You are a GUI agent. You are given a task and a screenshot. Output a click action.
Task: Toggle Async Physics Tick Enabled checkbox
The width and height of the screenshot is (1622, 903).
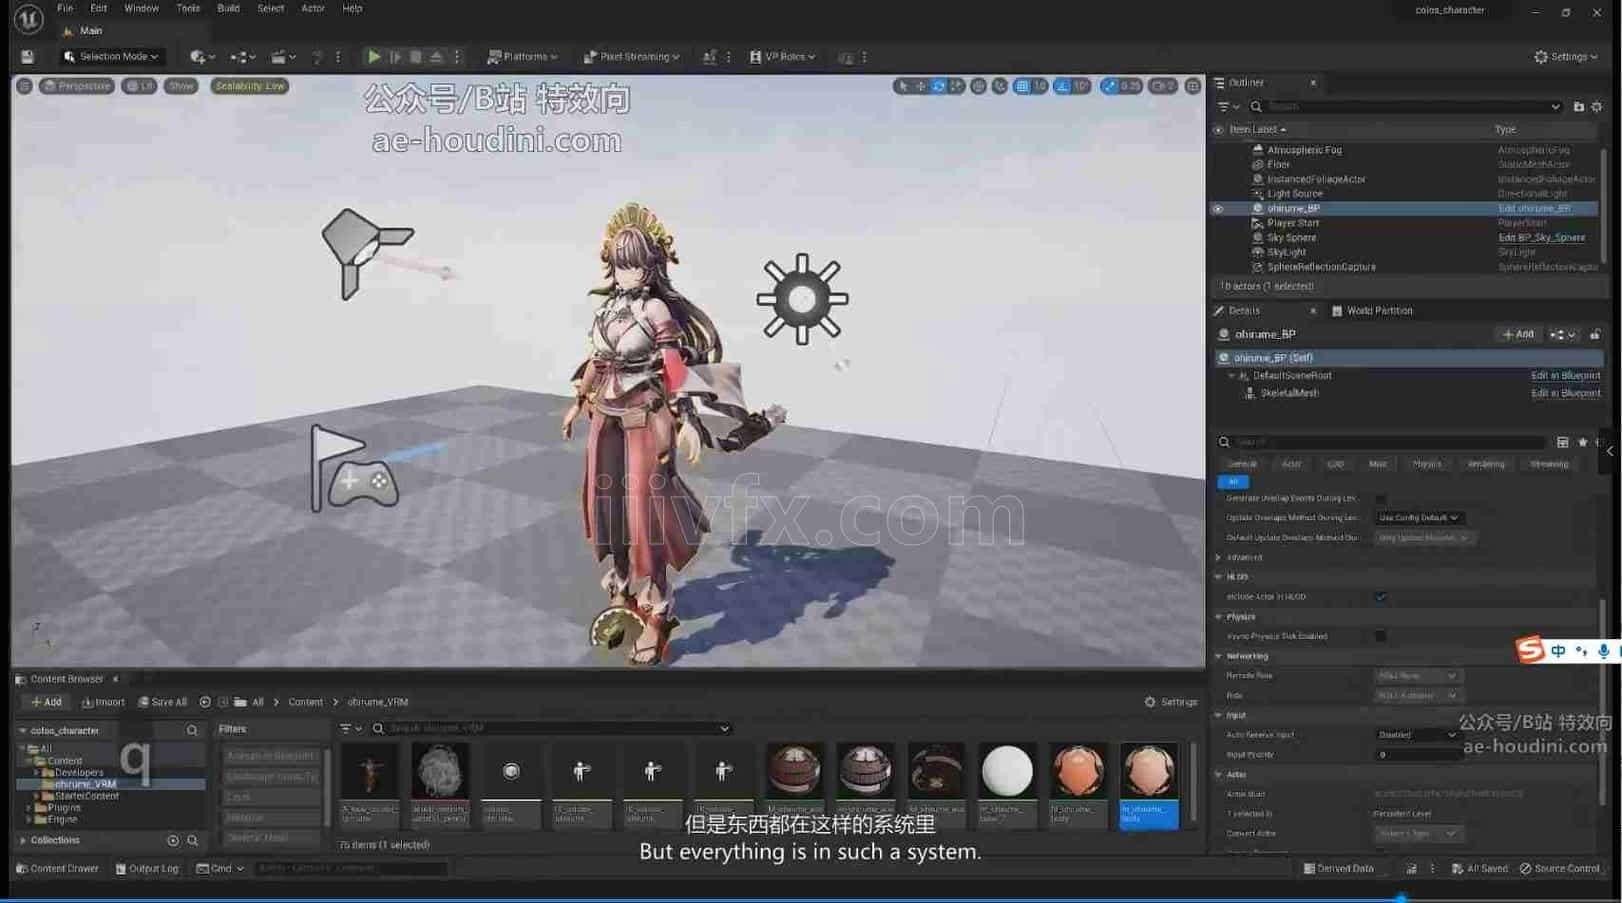click(1381, 636)
